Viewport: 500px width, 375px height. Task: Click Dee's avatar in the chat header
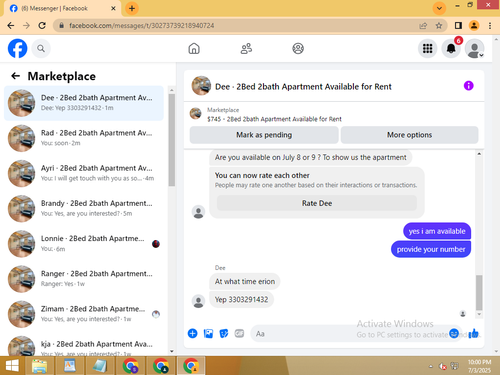pyautogui.click(x=201, y=86)
